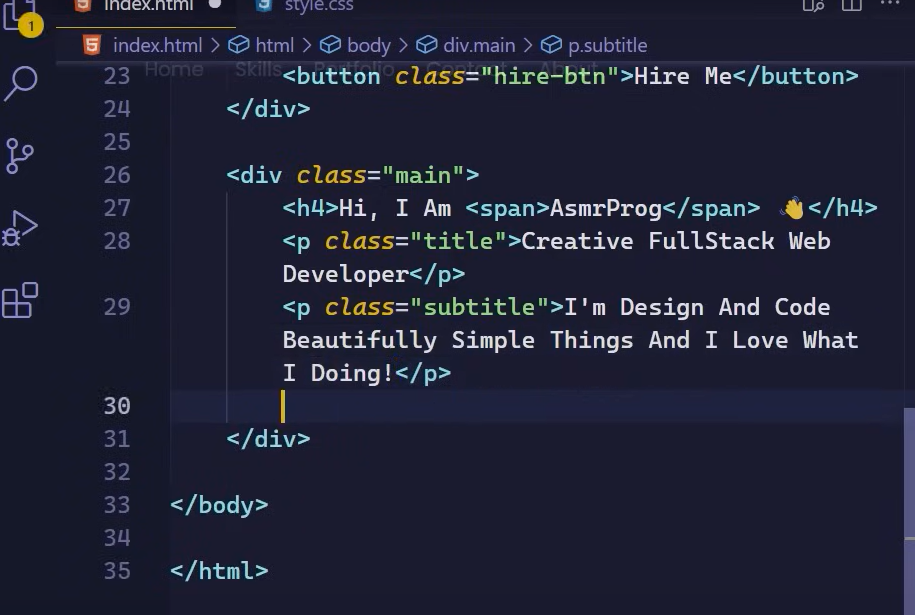Click line number 26 in the gutter
The width and height of the screenshot is (915, 615).
(117, 175)
